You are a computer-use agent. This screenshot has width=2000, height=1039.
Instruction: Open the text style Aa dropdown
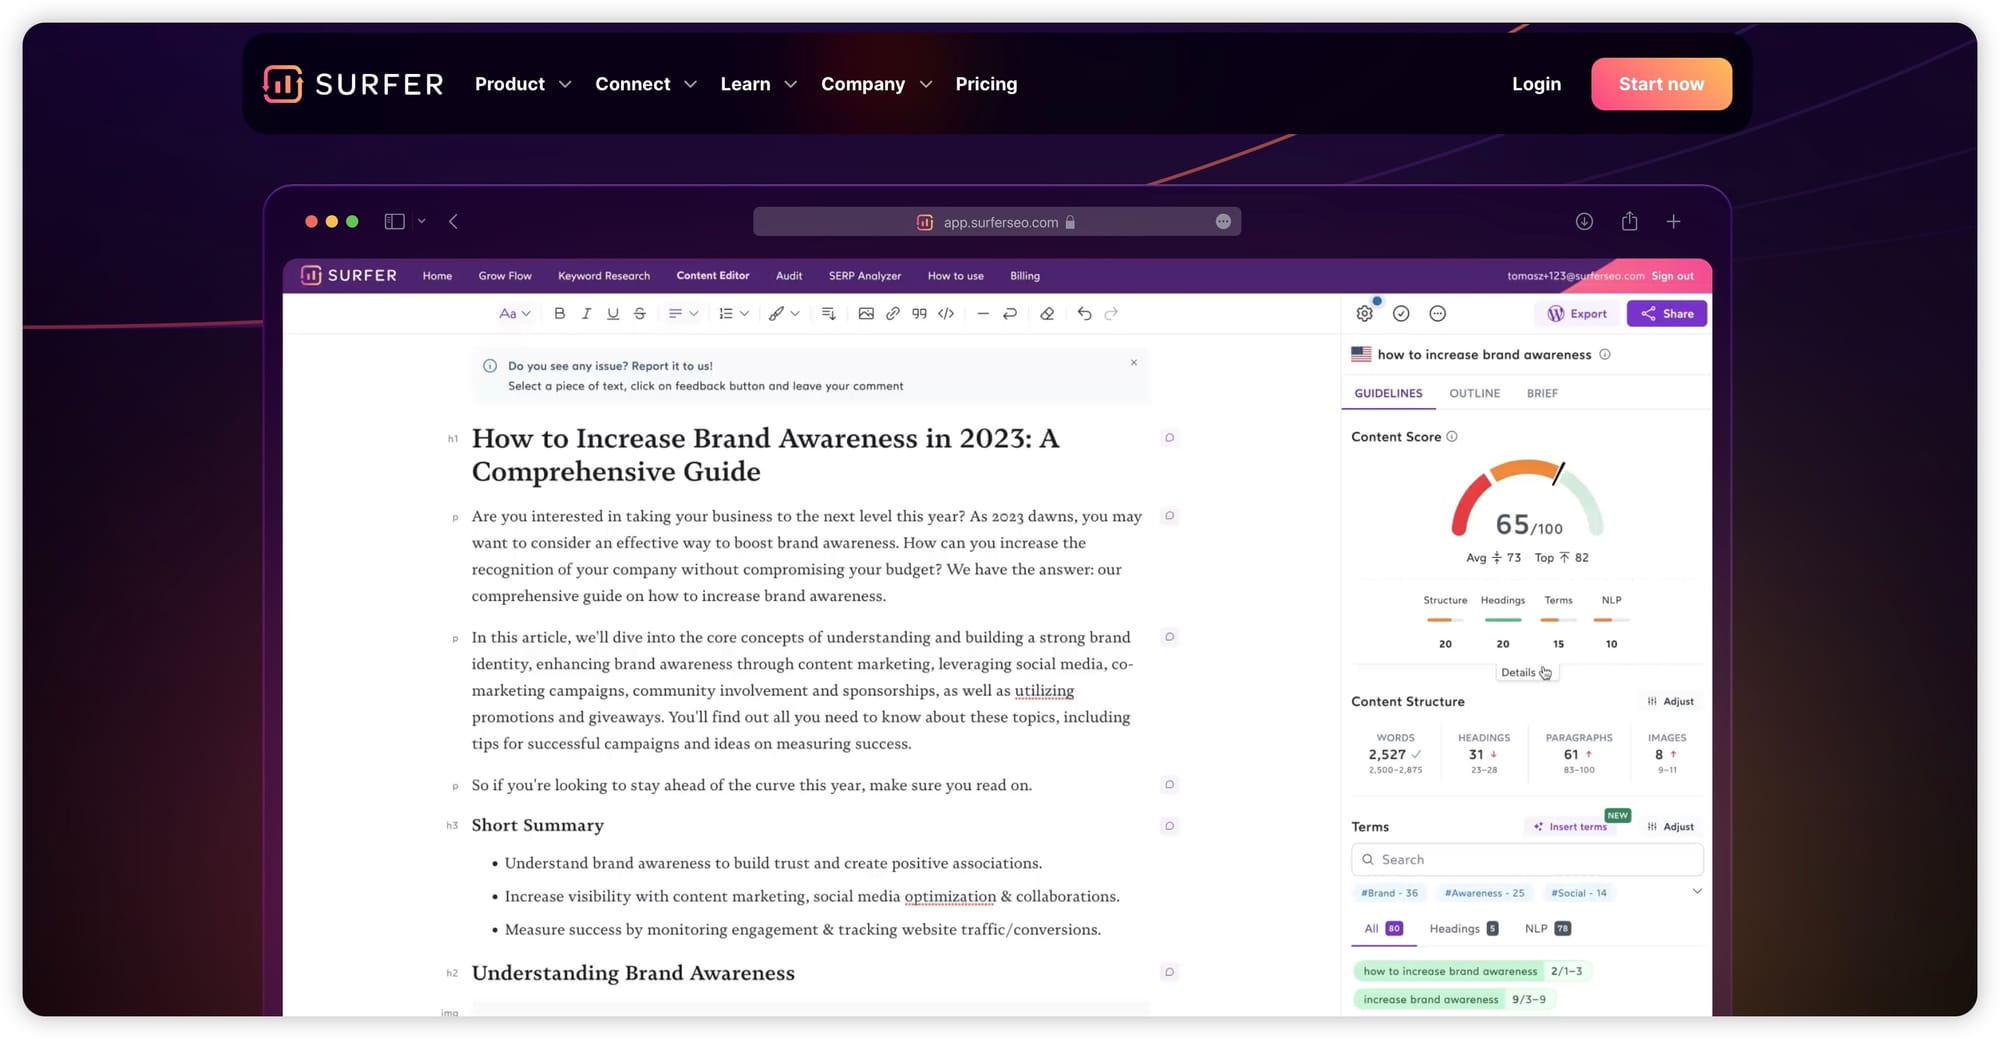515,314
